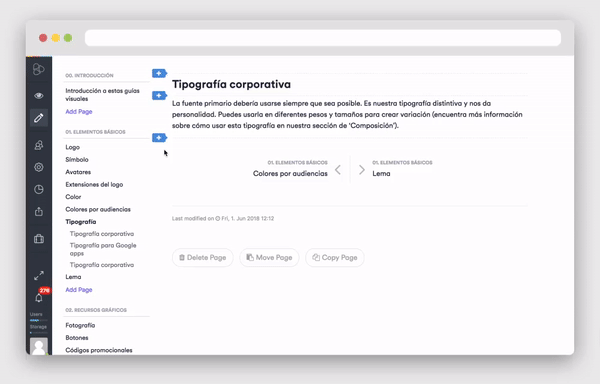Screen dimensions: 600x384
Task: Open the Tipografía para Google apps subpage
Action: pos(103,249)
